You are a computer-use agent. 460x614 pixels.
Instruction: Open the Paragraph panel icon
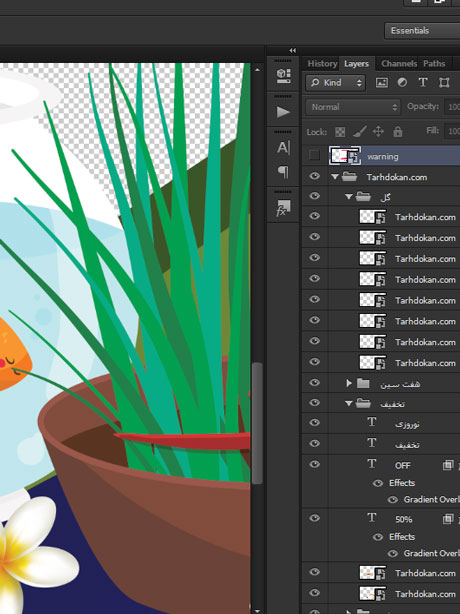[x=283, y=172]
